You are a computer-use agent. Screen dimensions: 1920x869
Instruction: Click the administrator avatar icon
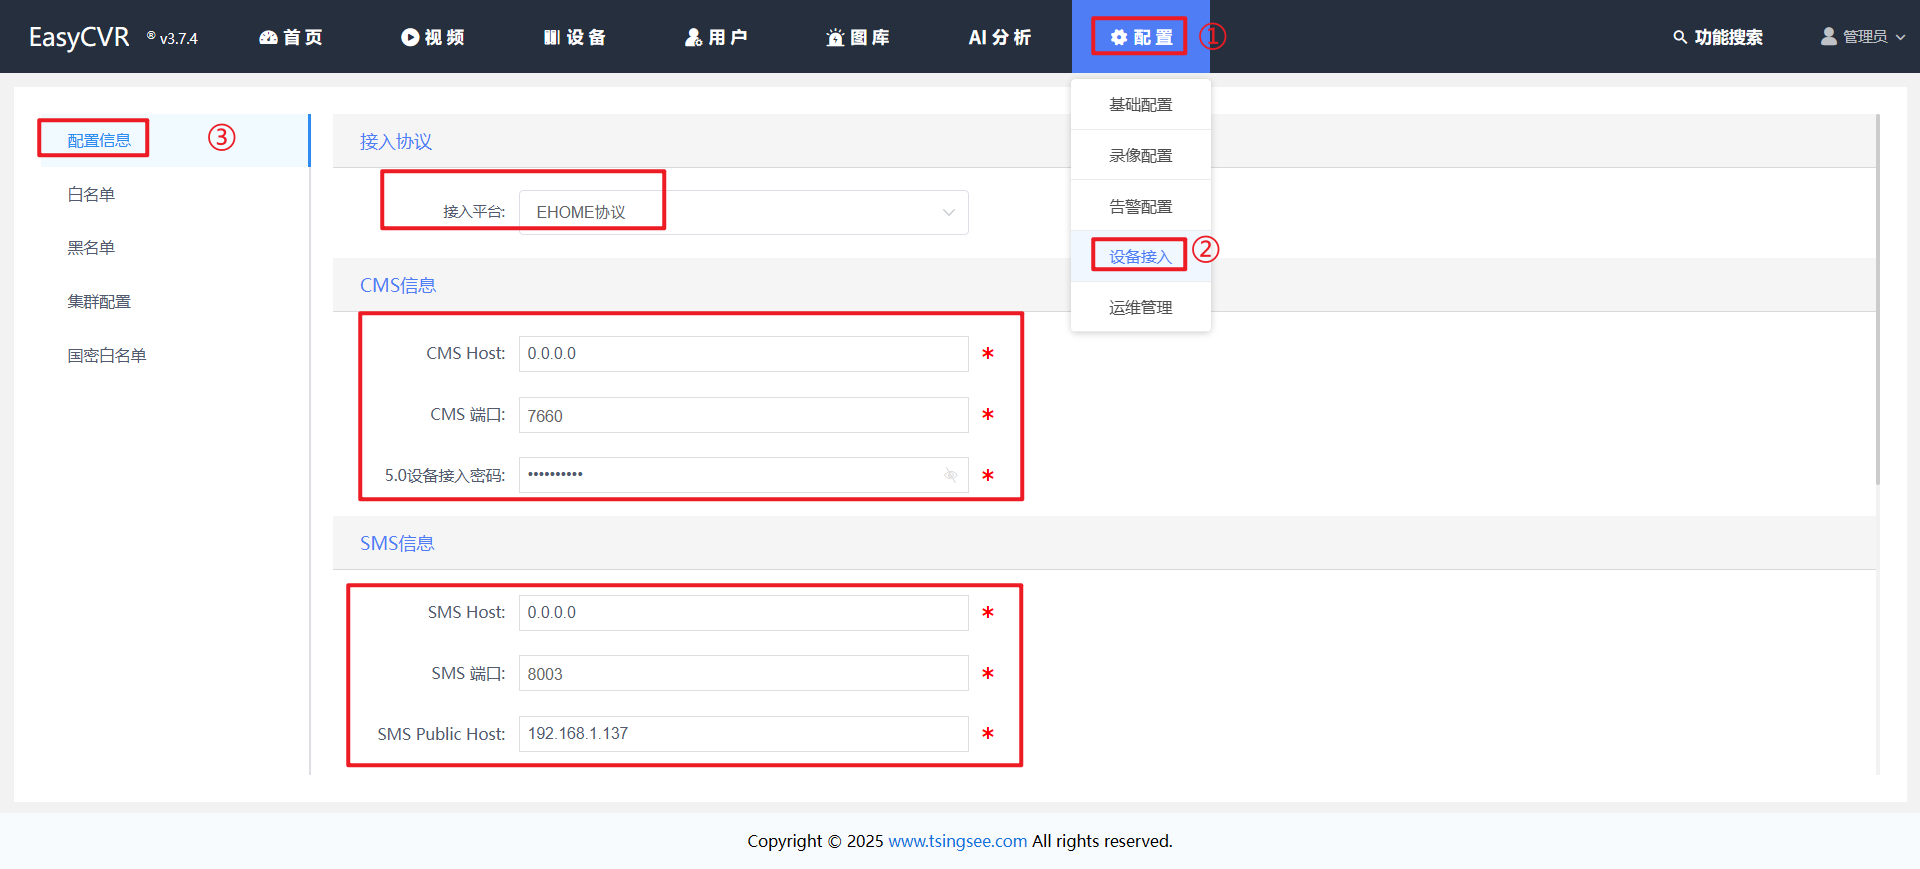(1829, 37)
